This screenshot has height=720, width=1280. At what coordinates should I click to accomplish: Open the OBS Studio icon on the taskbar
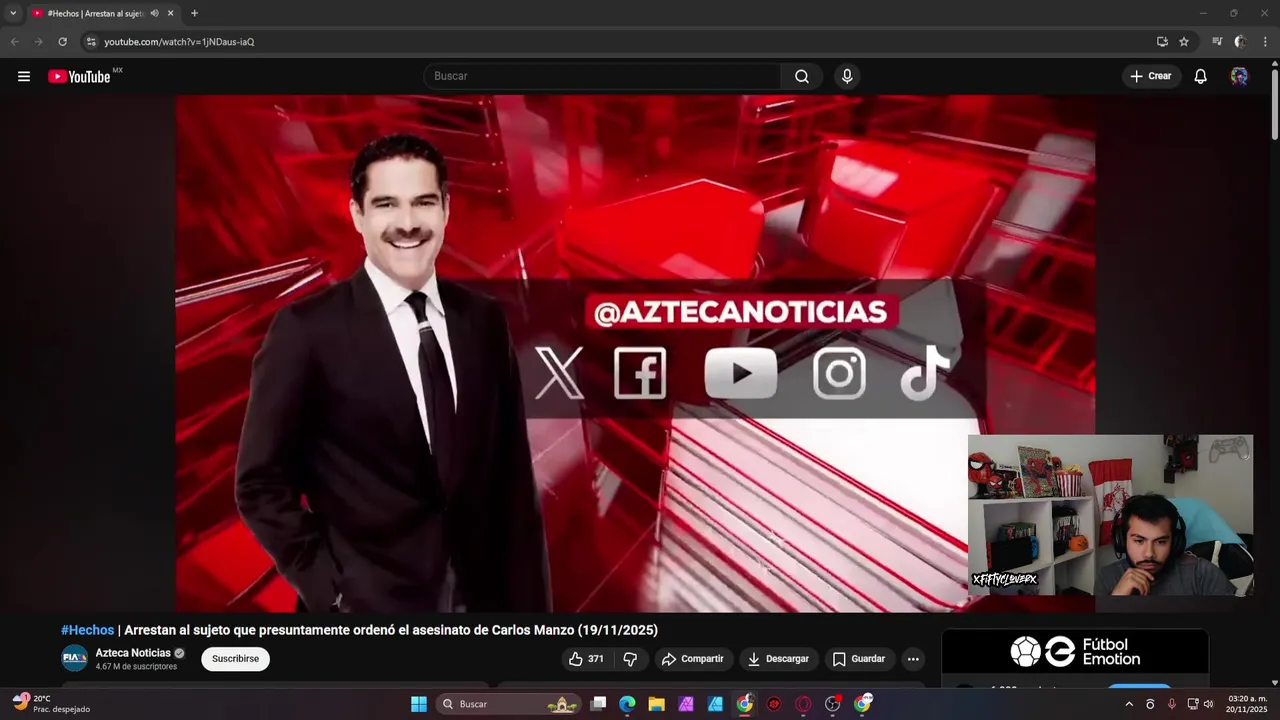click(832, 704)
